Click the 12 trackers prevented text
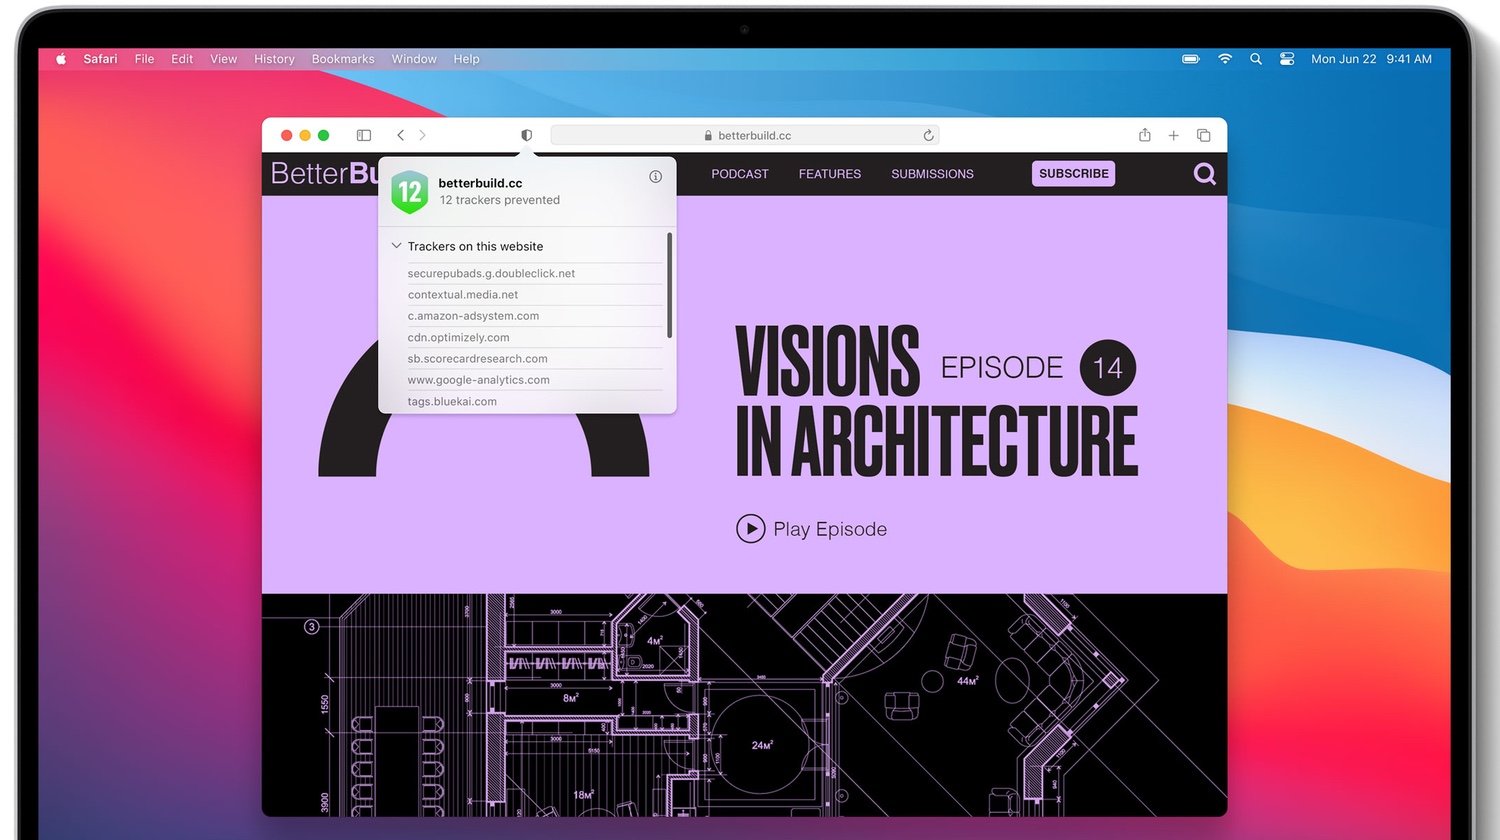 point(500,200)
